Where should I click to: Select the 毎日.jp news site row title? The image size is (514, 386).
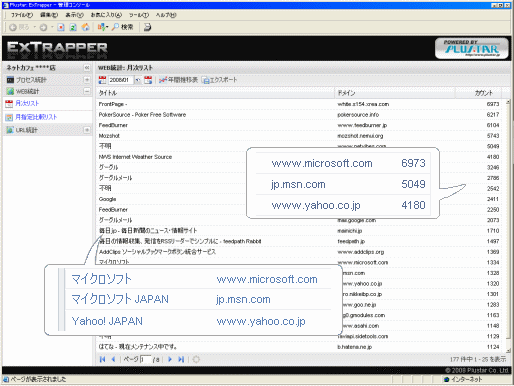pyautogui.click(x=148, y=231)
